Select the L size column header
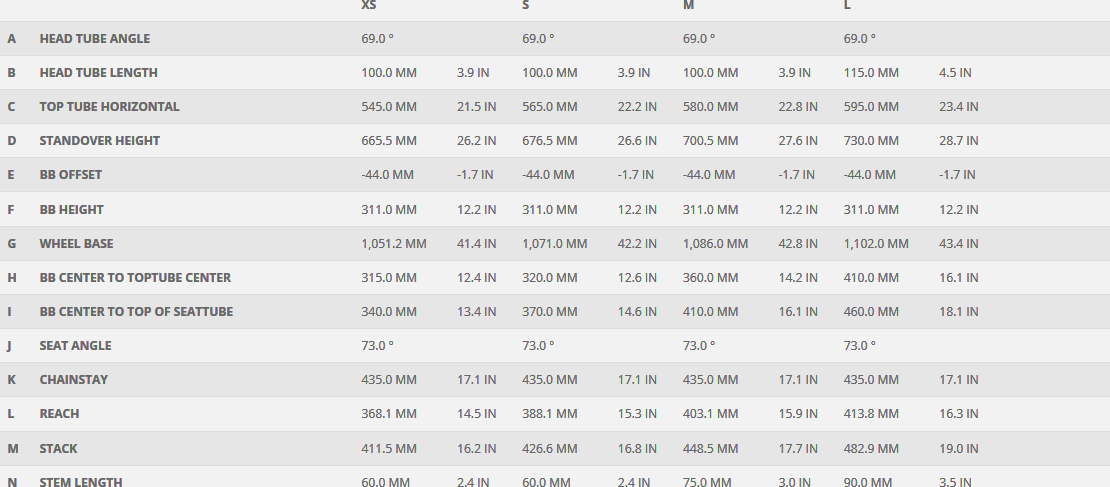Image resolution: width=1110 pixels, height=487 pixels. (x=848, y=6)
